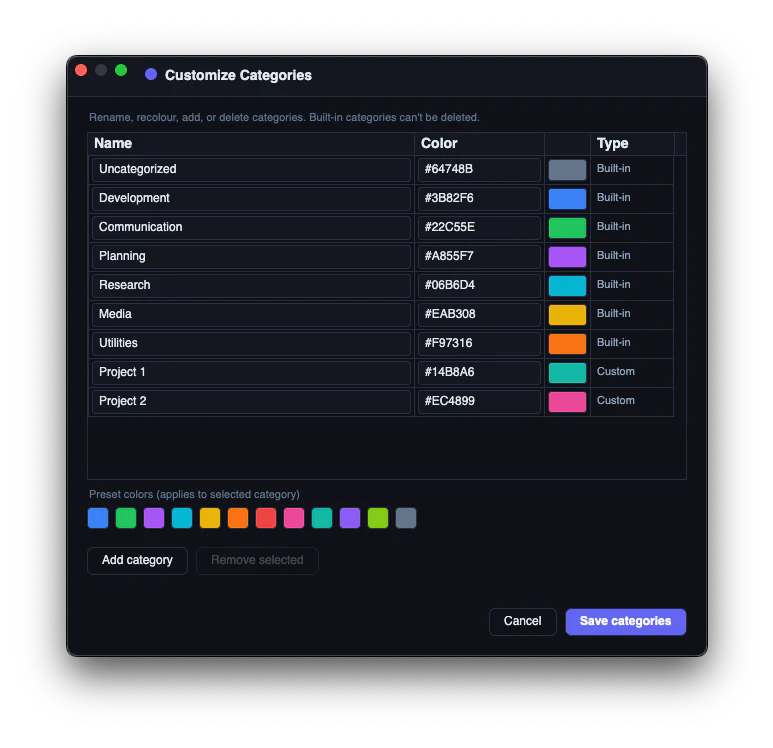Click the Media name field
773x748 pixels.
[x=251, y=315]
